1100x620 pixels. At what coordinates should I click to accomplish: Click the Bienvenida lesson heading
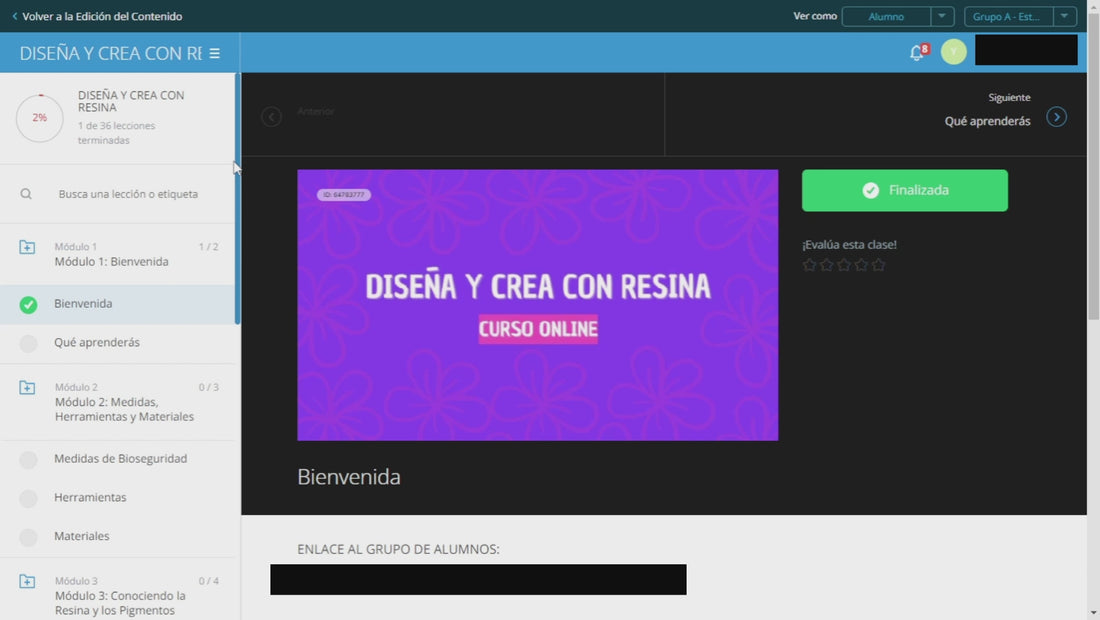(349, 477)
